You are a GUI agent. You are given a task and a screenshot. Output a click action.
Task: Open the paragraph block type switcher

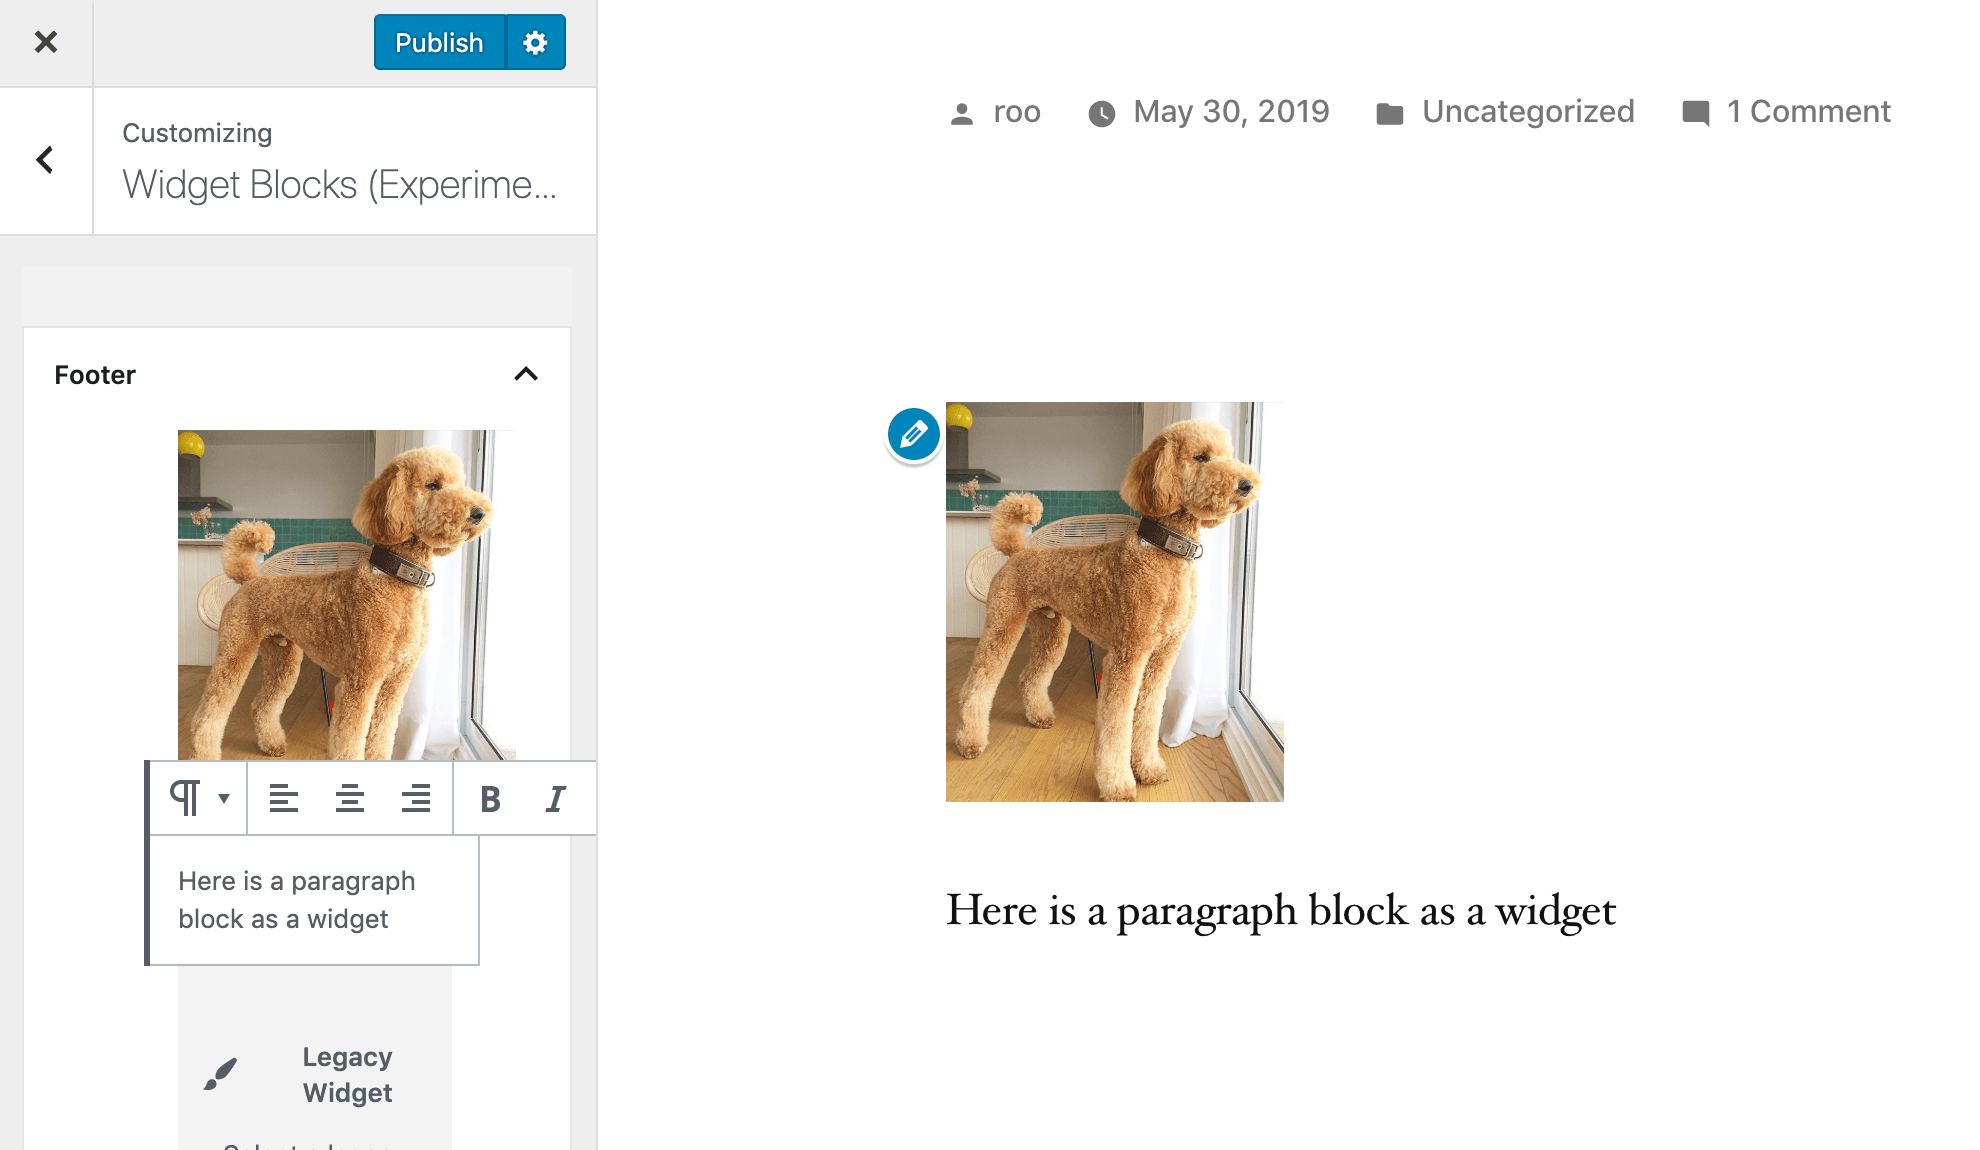click(x=198, y=798)
